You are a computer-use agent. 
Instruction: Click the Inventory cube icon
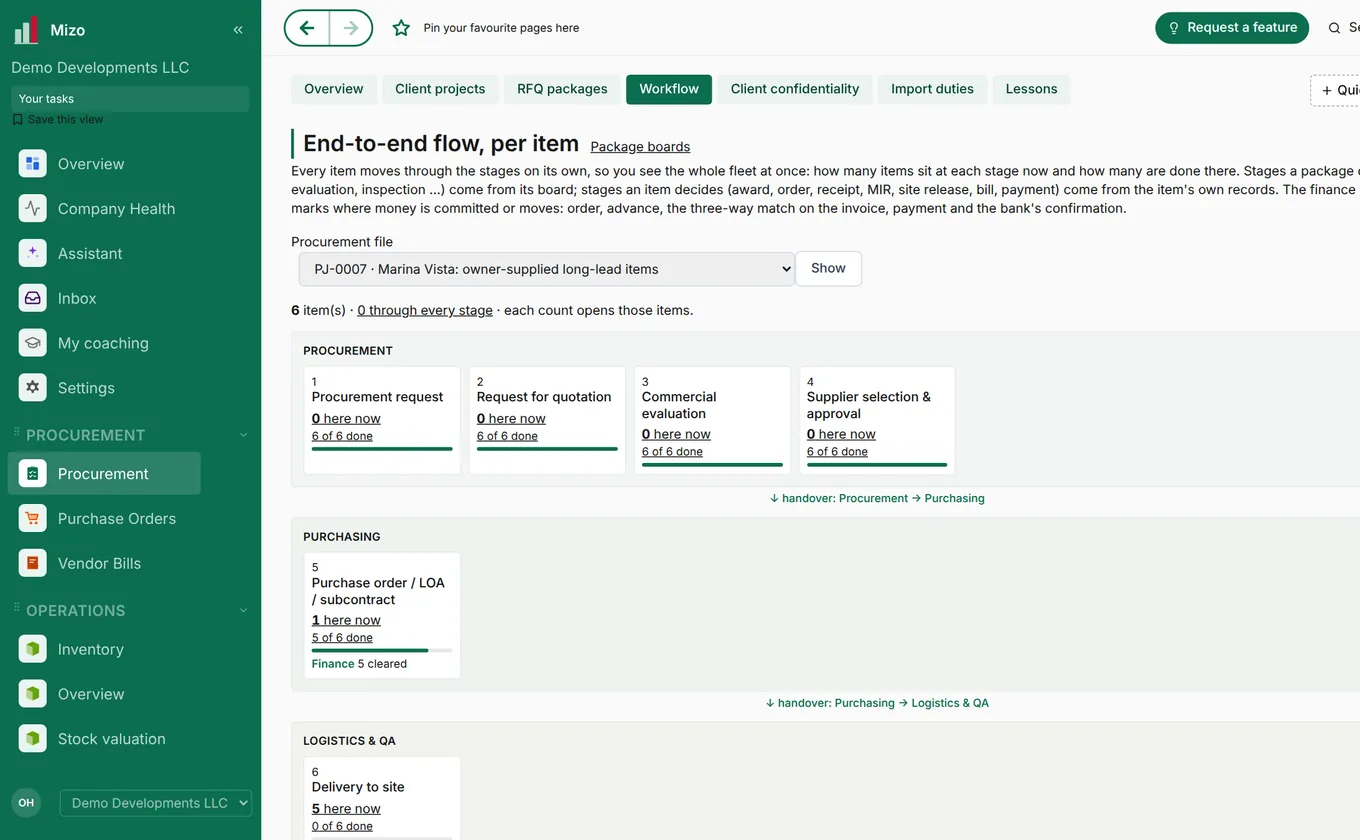coord(33,649)
